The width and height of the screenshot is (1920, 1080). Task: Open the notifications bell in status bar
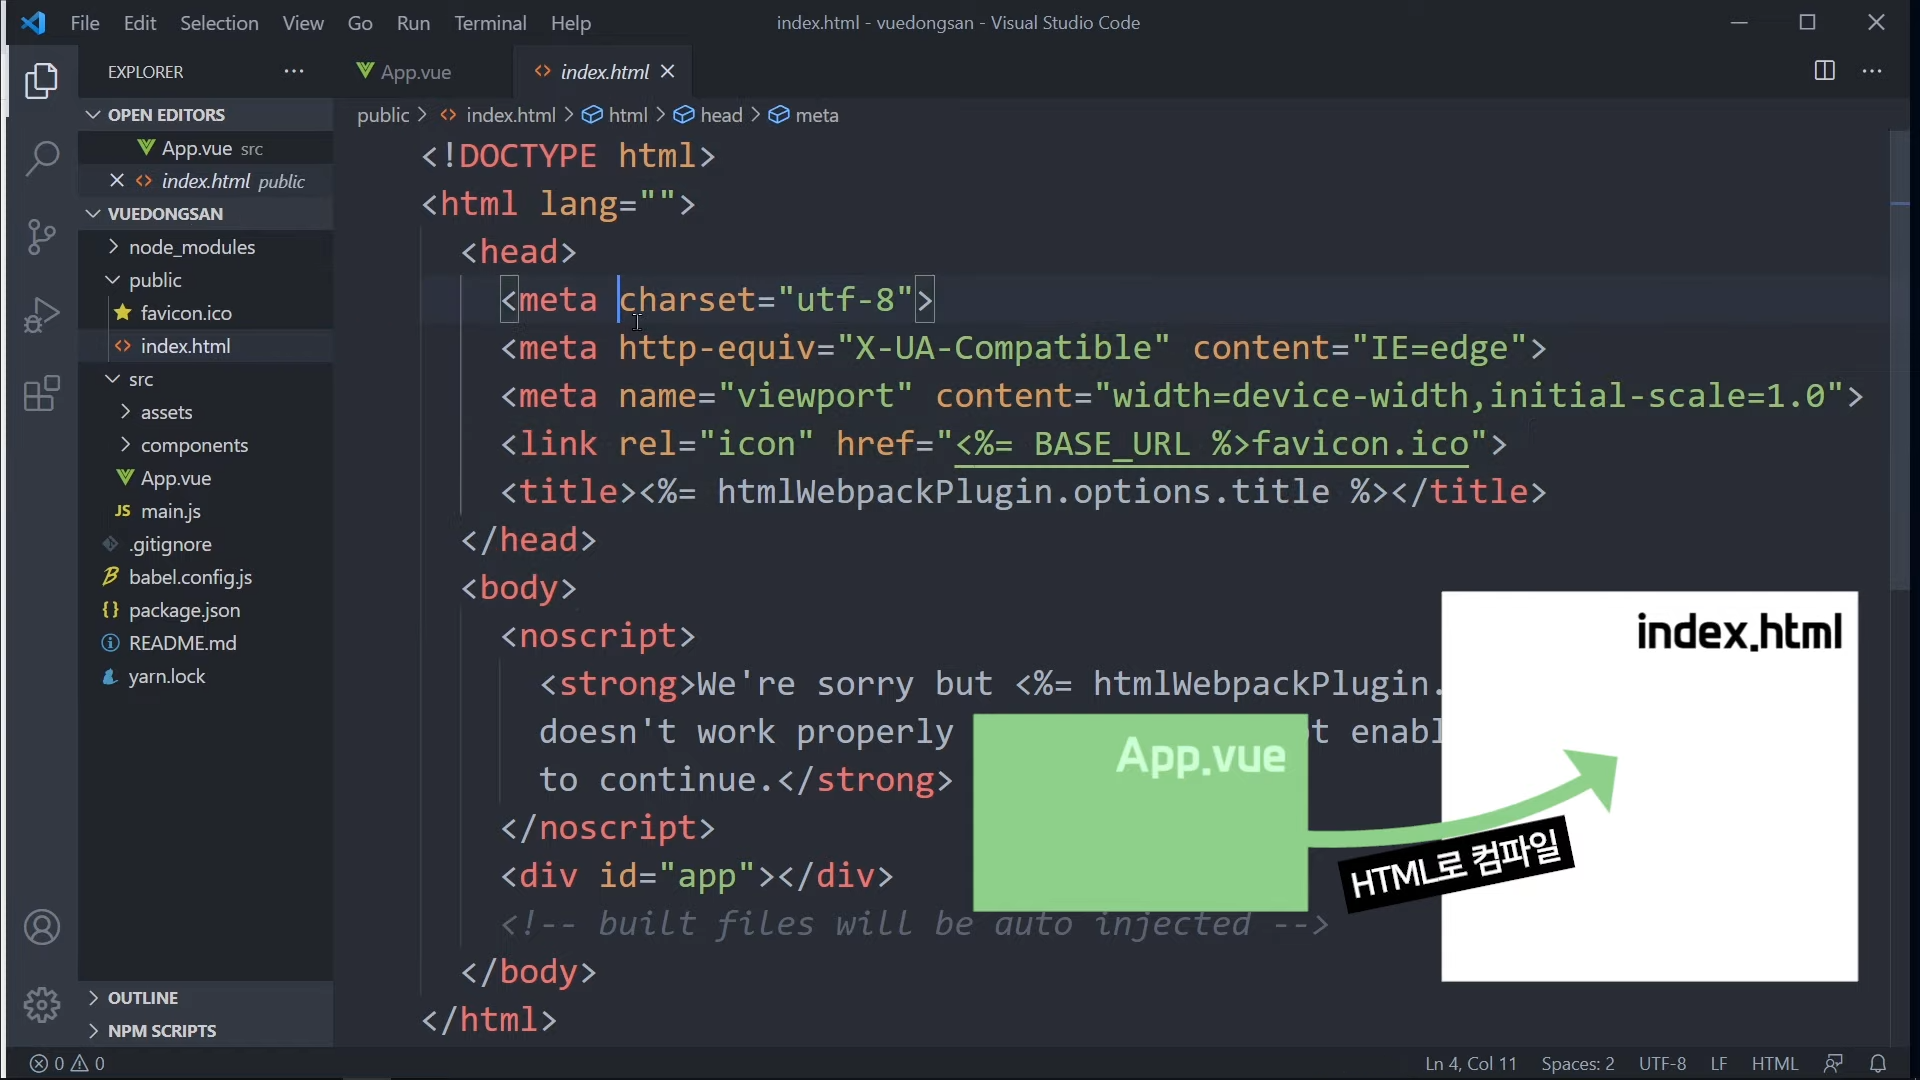tap(1878, 1064)
